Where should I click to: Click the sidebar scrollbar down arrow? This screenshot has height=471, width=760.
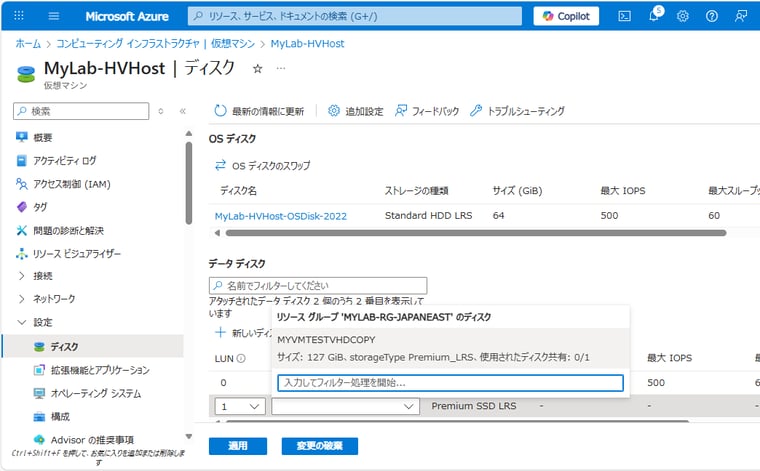pyautogui.click(x=189, y=437)
